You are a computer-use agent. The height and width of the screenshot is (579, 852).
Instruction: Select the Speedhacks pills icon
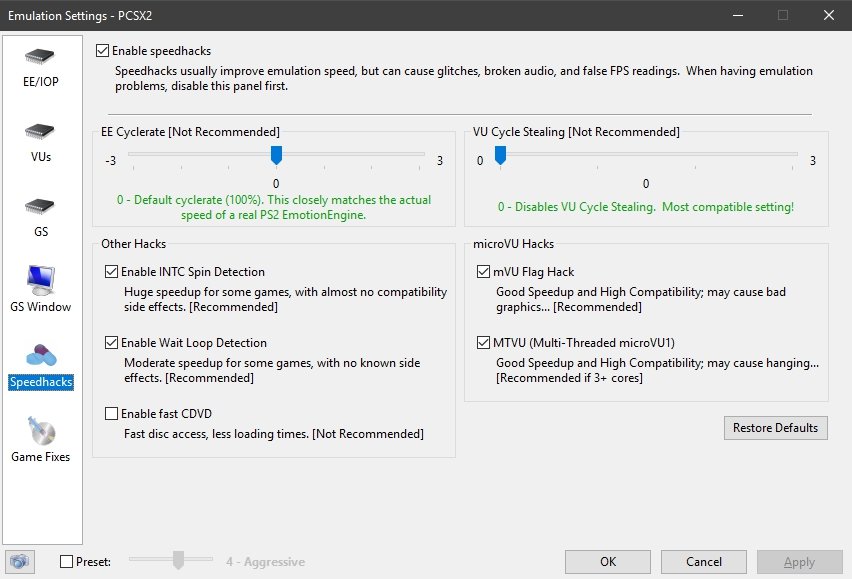click(x=41, y=355)
